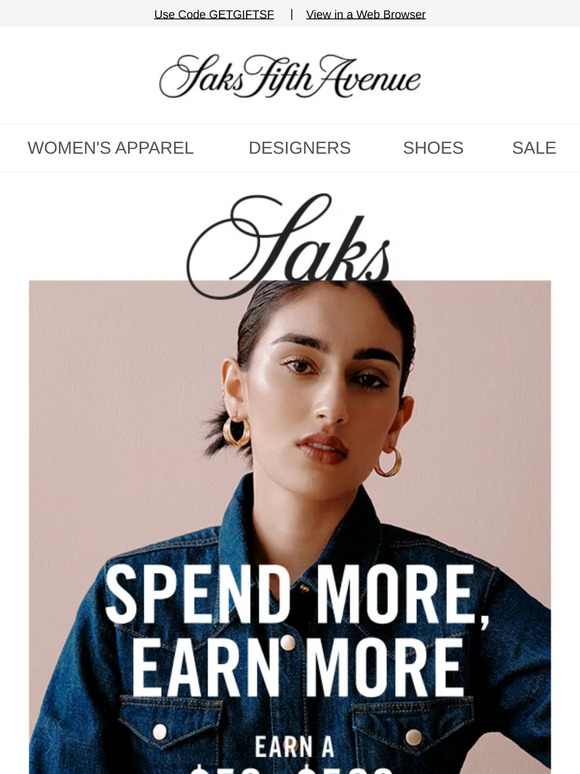This screenshot has width=580, height=774.
Task: Go to the Designers navigation item
Action: point(300,148)
